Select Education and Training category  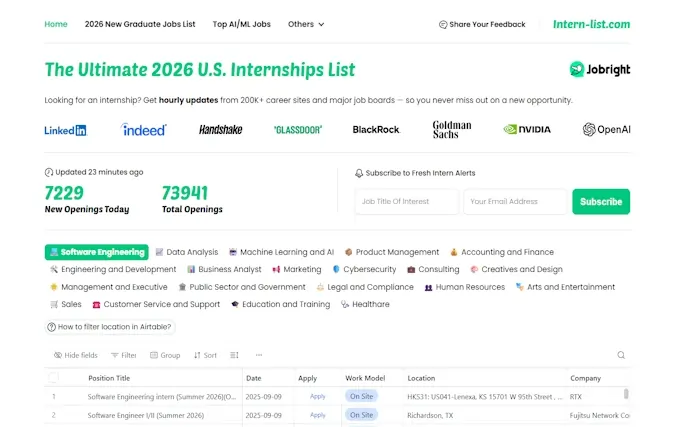coord(281,304)
